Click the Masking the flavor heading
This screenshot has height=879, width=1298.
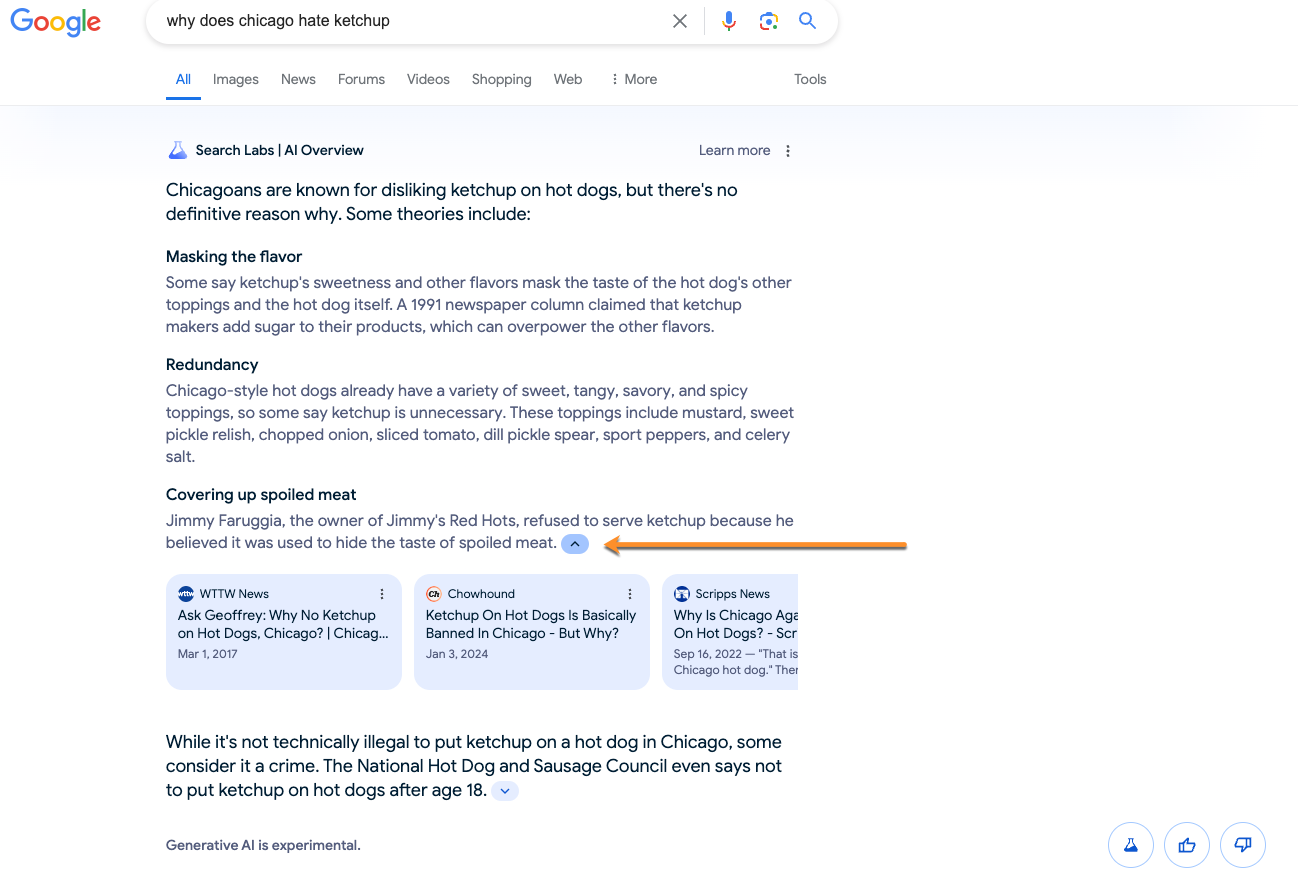(234, 256)
